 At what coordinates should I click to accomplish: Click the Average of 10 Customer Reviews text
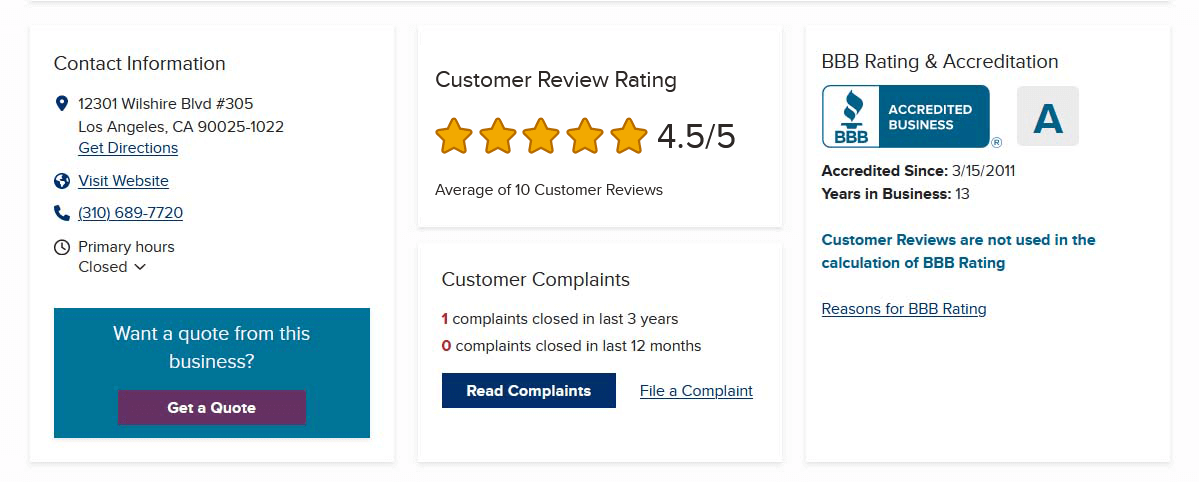tap(549, 190)
